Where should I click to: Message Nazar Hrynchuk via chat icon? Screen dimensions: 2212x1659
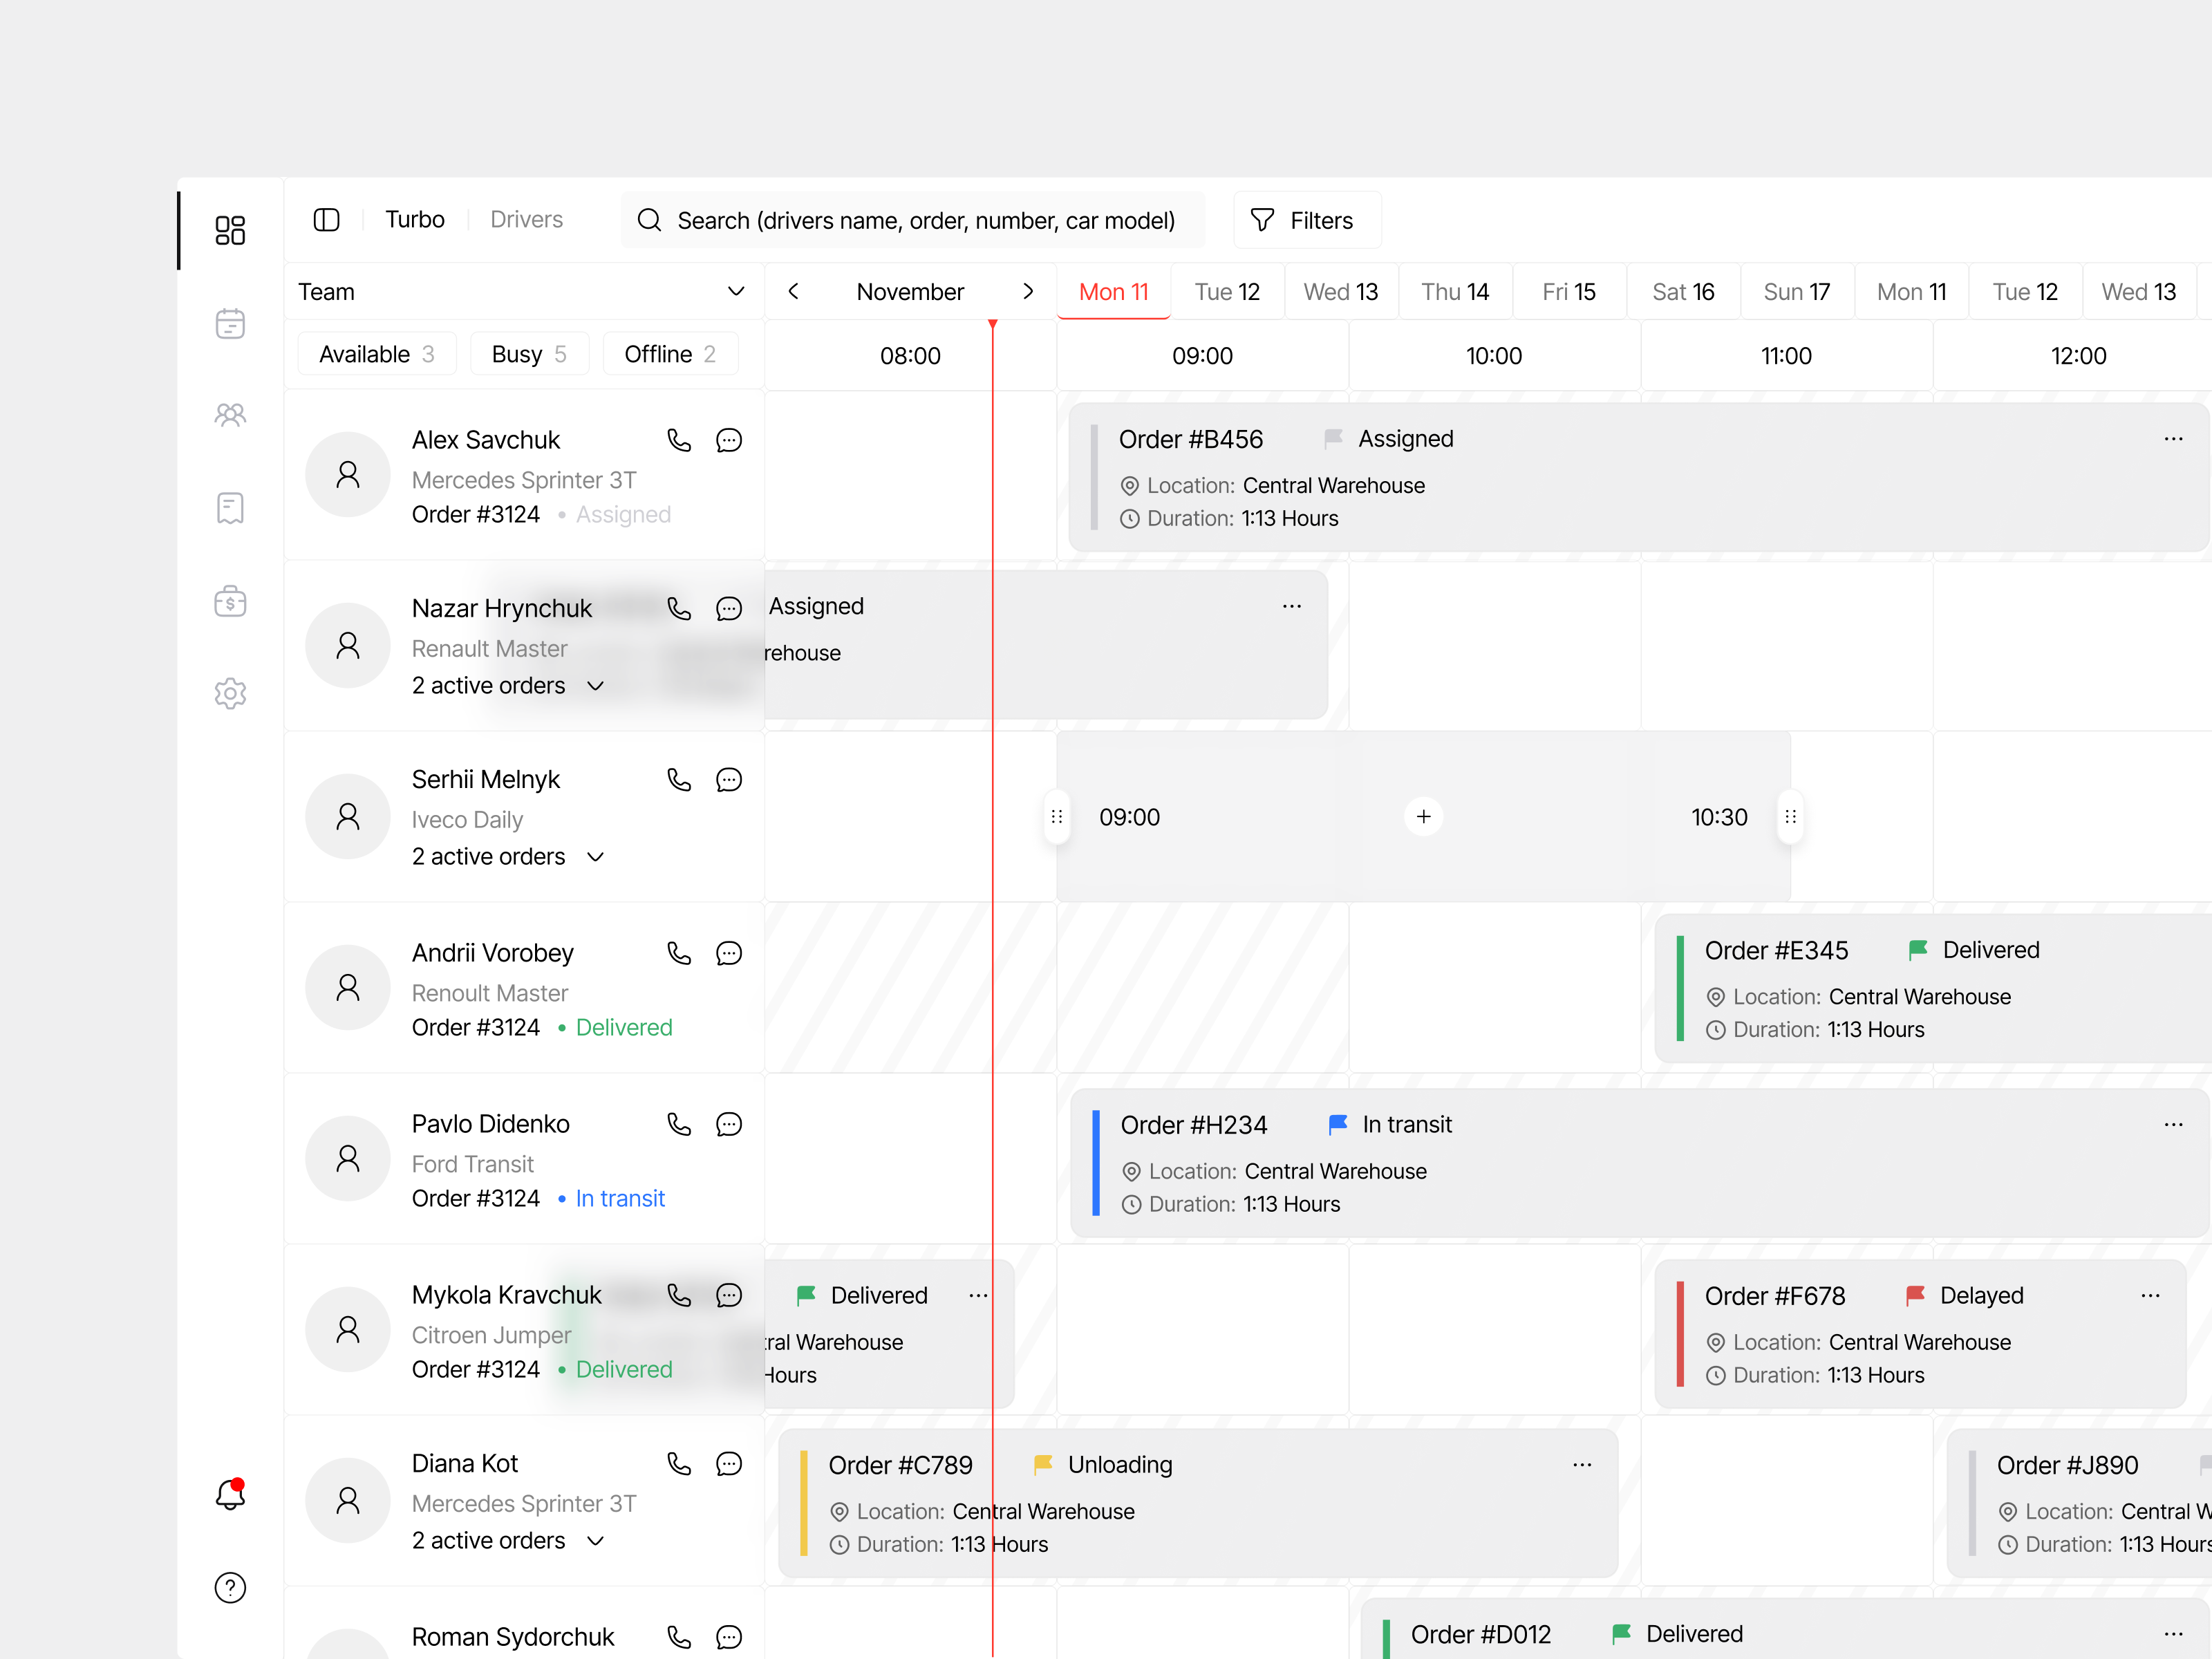pos(729,609)
